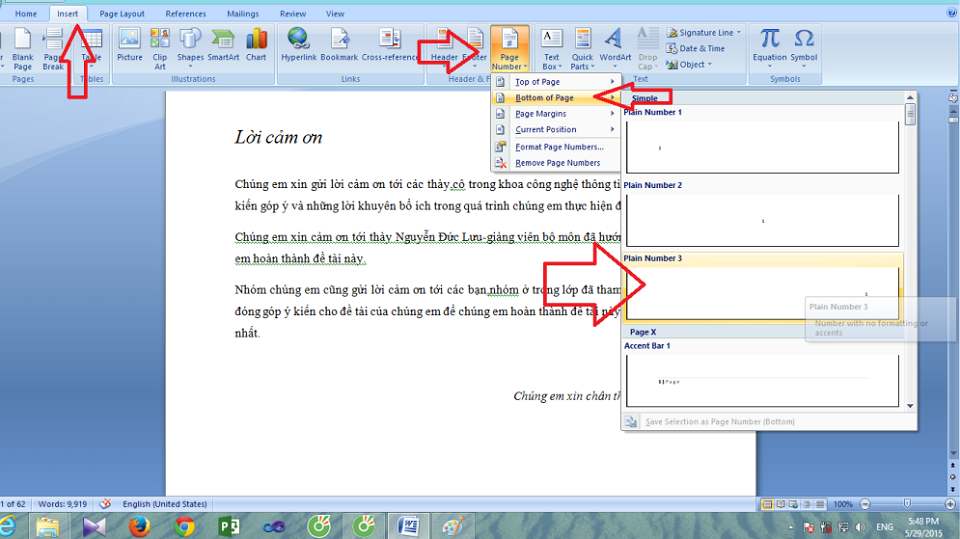The height and width of the screenshot is (539, 960).
Task: Open Firefox from the taskbar
Action: pos(139,526)
